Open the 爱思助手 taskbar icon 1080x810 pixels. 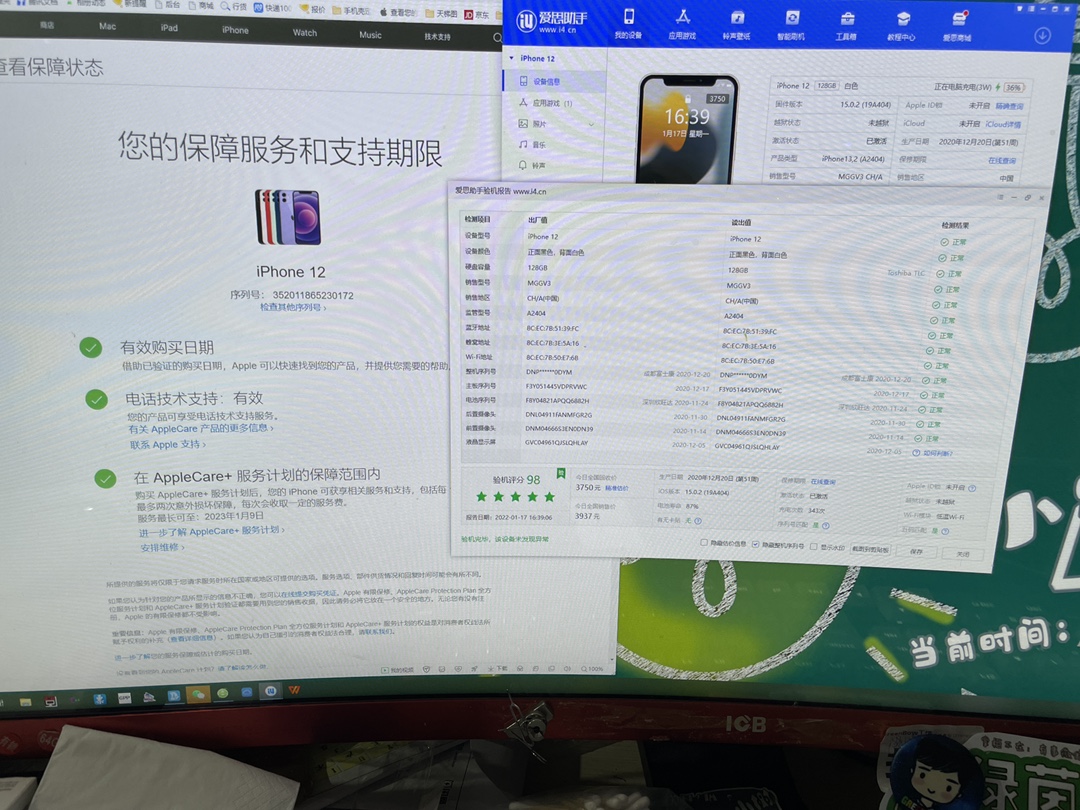pyautogui.click(x=271, y=690)
